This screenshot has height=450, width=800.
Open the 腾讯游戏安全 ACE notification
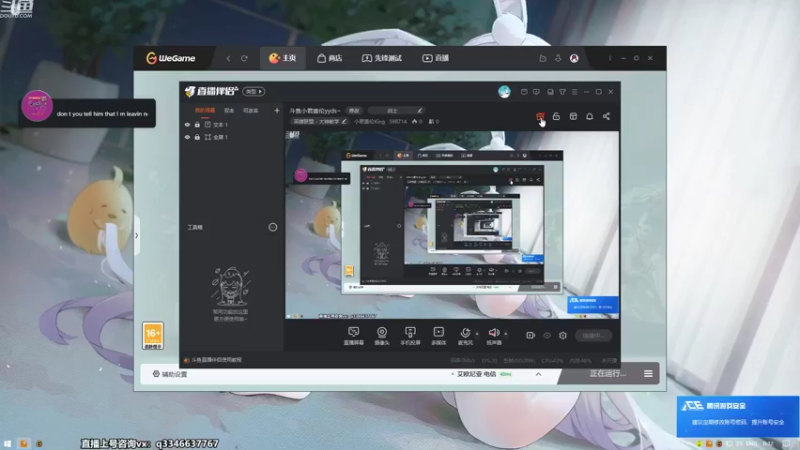(x=738, y=416)
